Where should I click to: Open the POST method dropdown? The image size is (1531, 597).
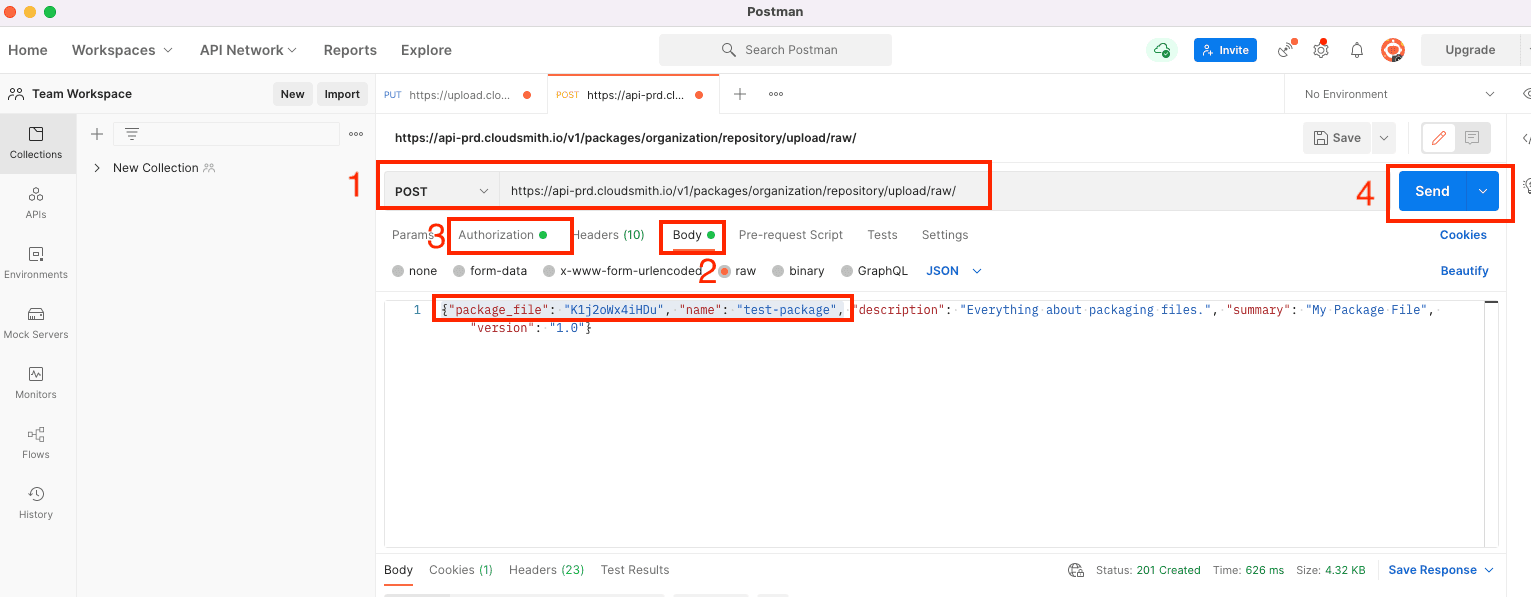441,191
